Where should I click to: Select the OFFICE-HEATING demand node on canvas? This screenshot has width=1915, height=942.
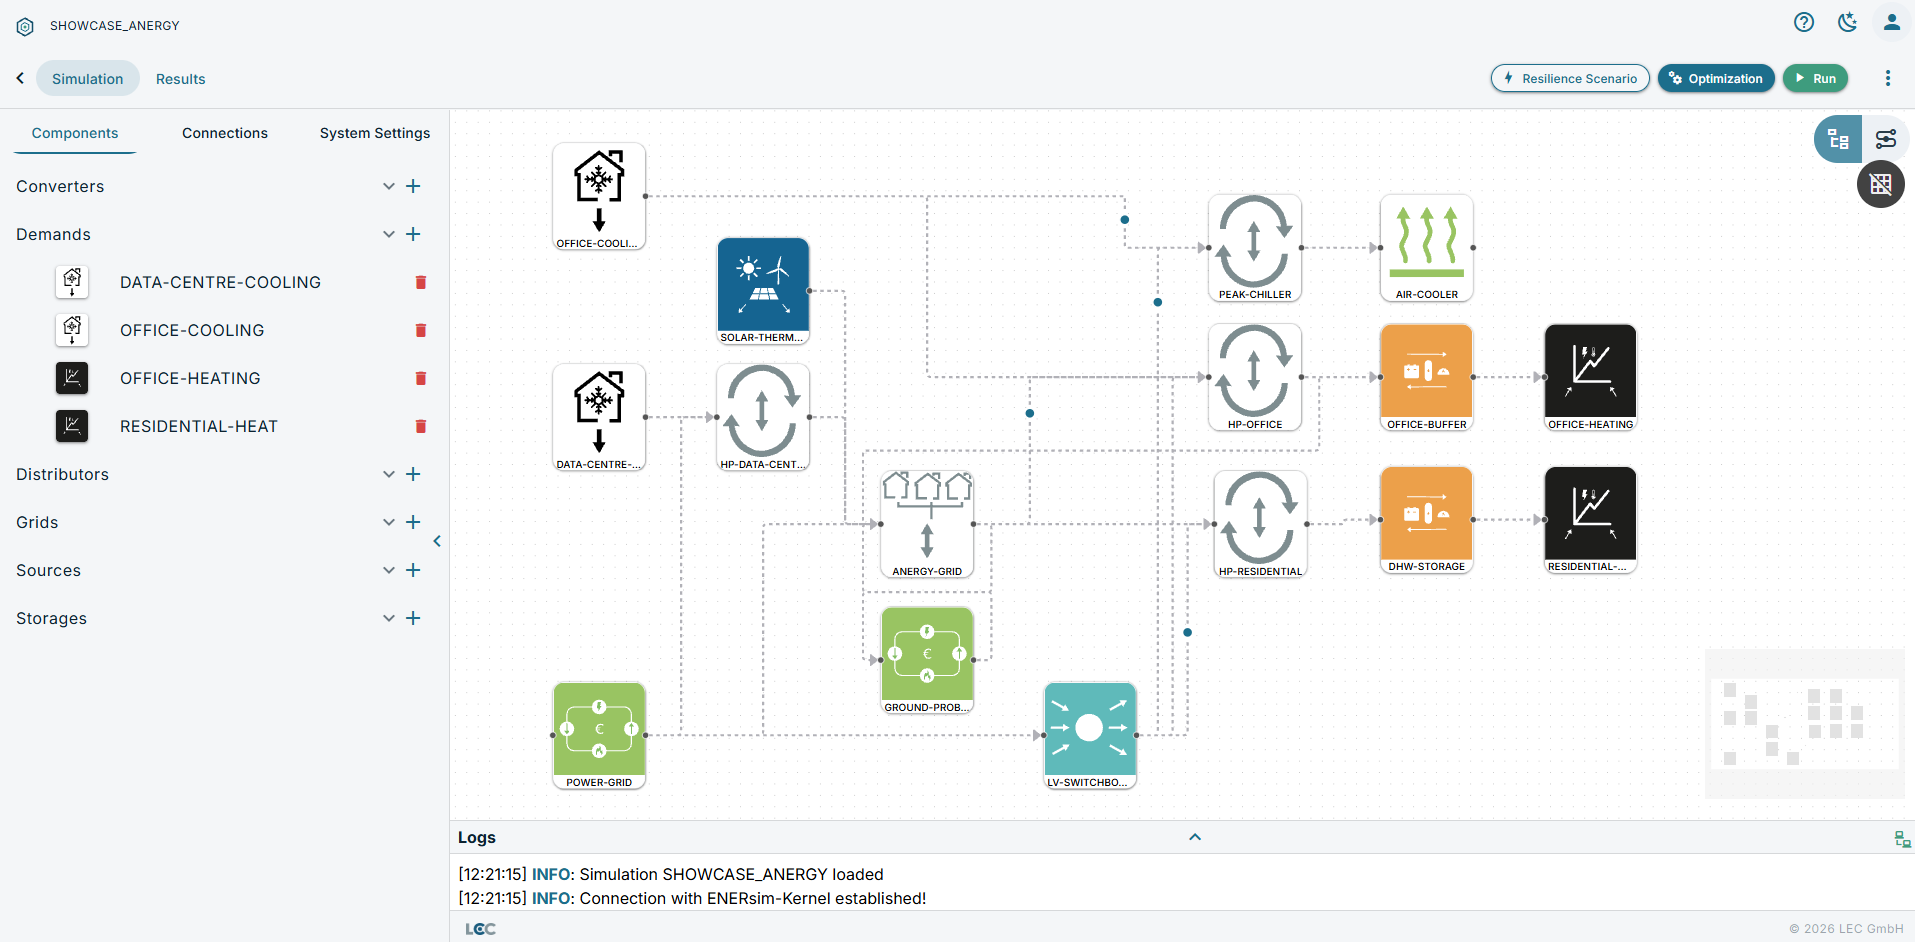(1591, 377)
